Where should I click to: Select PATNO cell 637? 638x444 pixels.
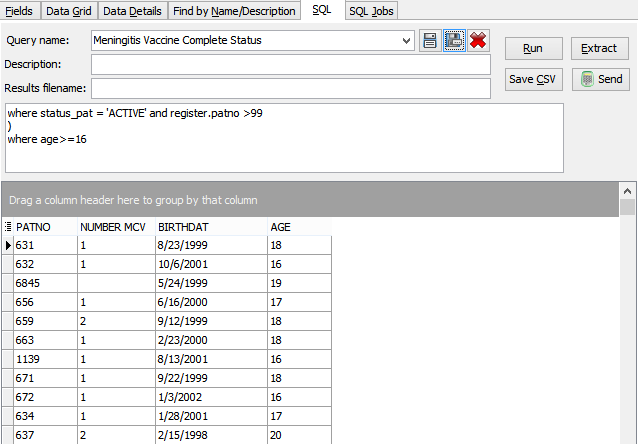tap(45, 435)
